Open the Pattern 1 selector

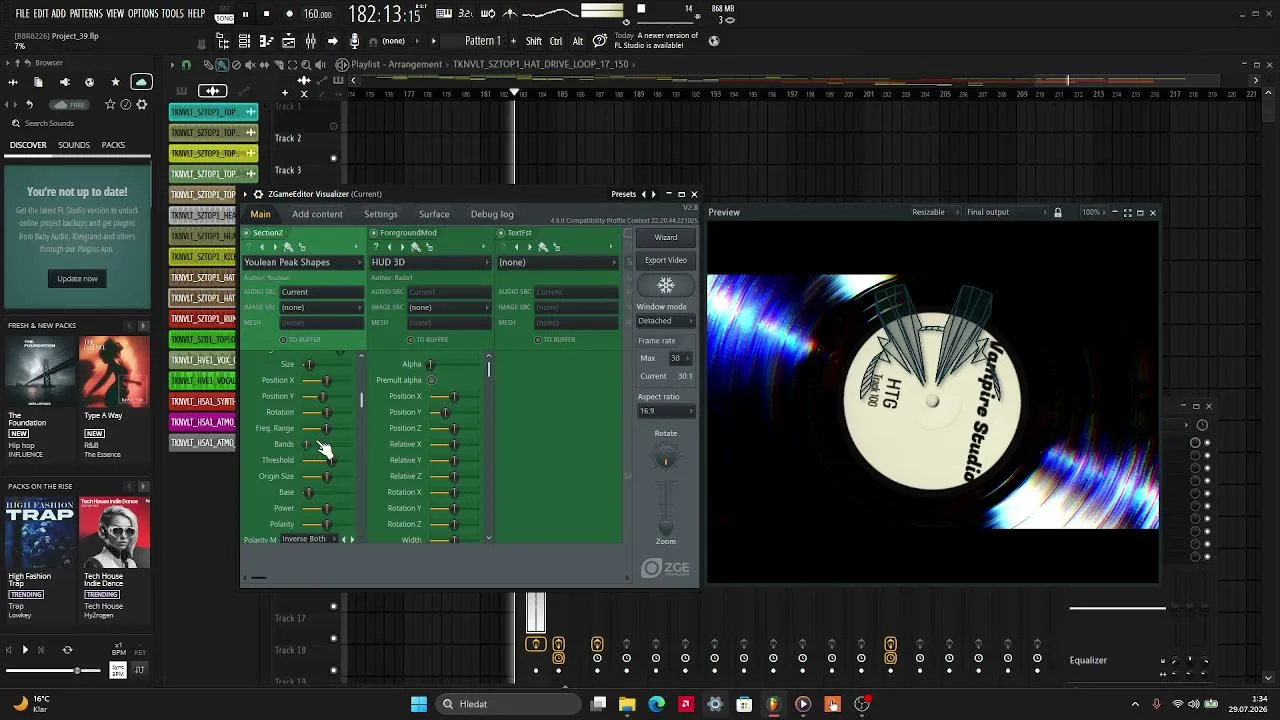[x=482, y=41]
